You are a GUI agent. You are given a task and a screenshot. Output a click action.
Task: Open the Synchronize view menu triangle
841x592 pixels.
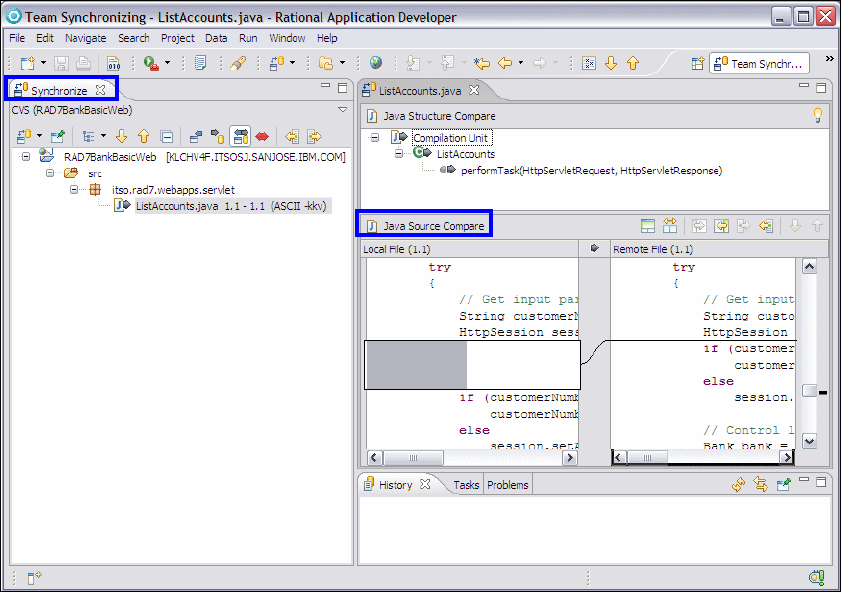tap(342, 110)
